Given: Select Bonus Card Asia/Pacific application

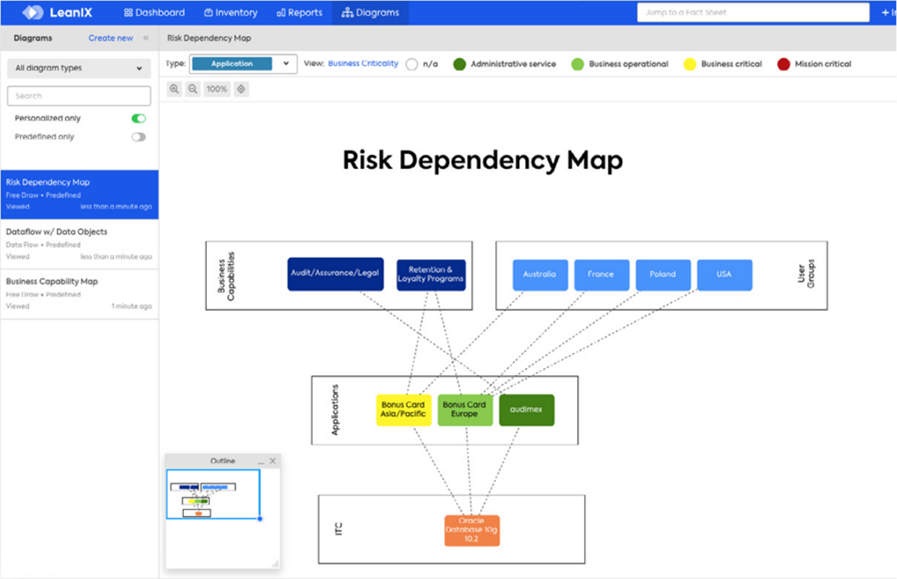Looking at the screenshot, I should (403, 410).
